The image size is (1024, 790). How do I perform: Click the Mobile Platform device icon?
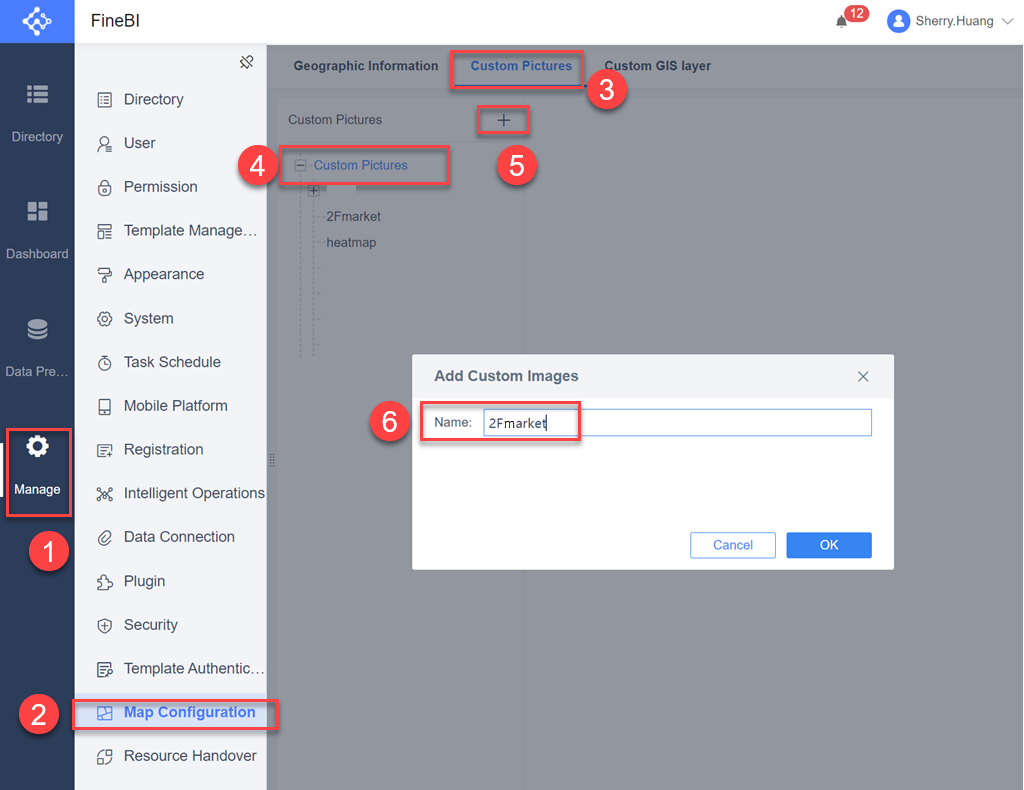tap(104, 407)
